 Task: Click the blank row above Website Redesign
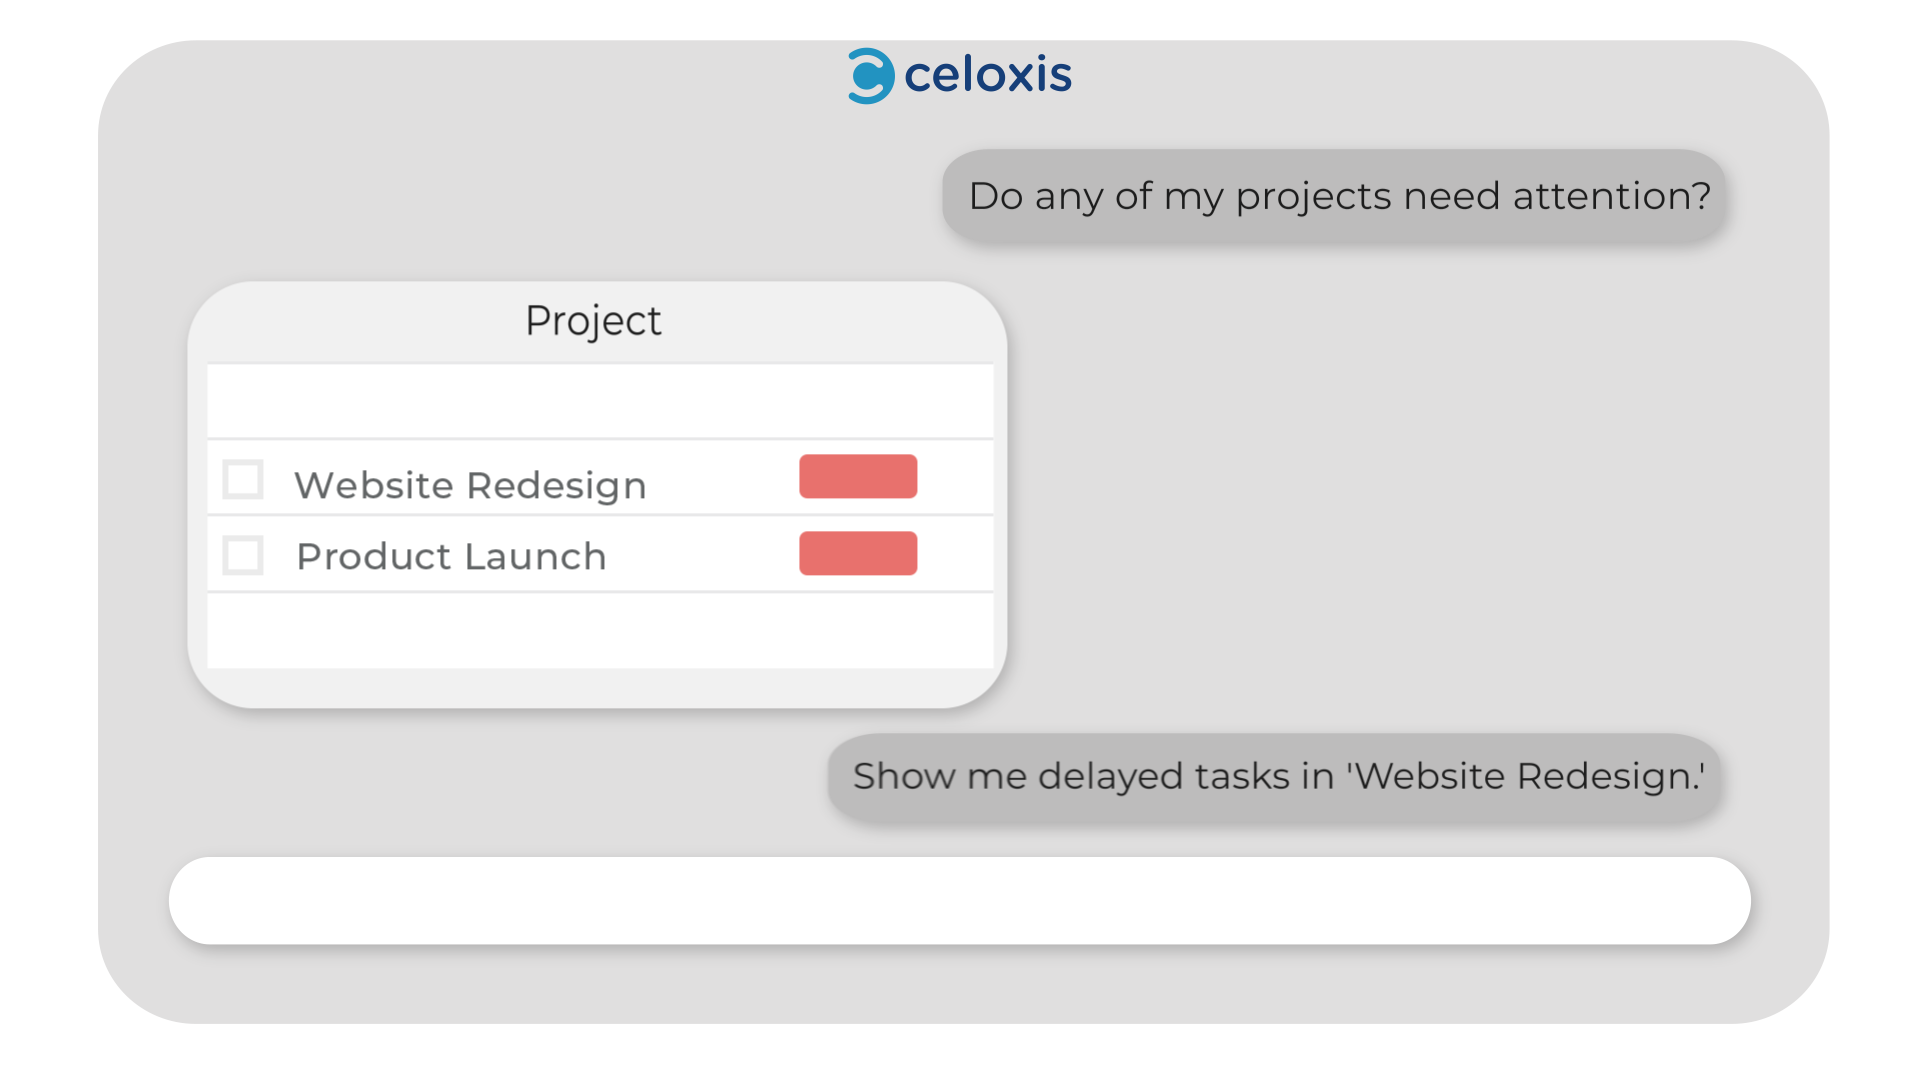600,401
